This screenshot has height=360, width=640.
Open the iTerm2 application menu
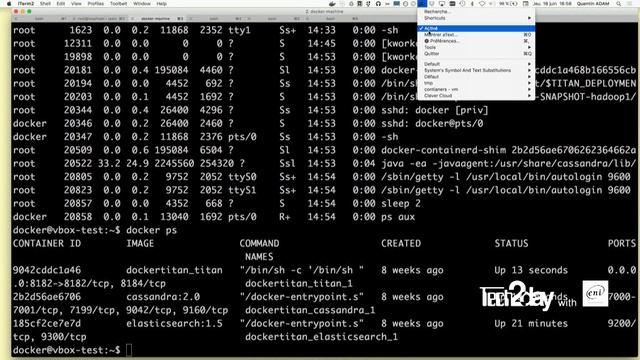pos(26,4)
